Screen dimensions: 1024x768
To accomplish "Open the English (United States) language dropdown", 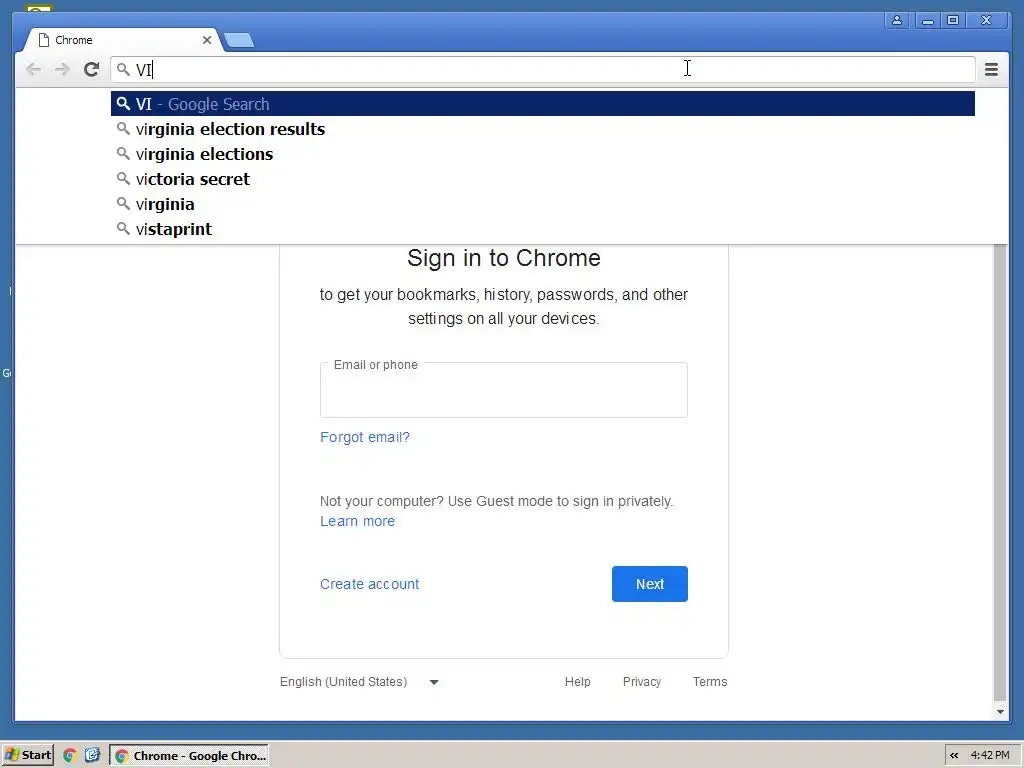I will click(359, 682).
